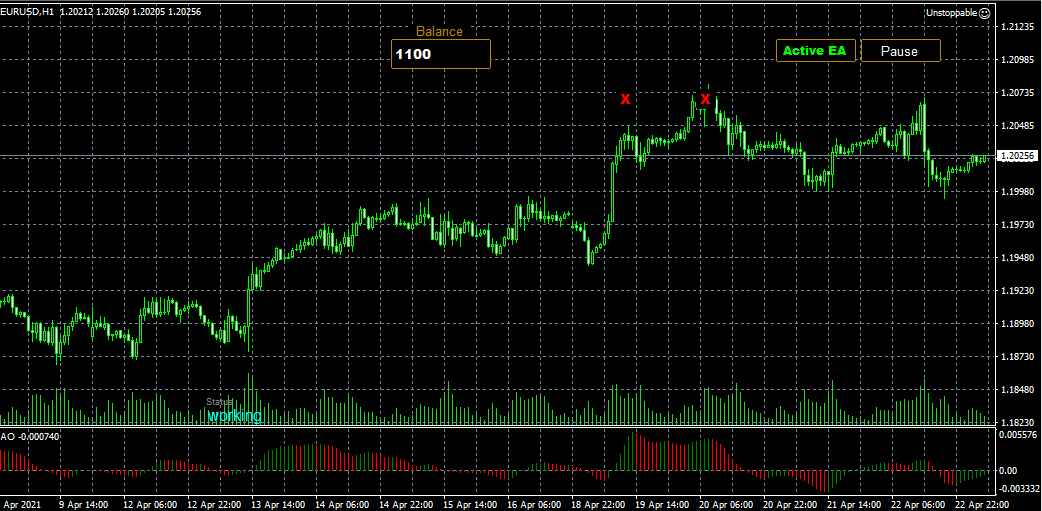Select the red X marker near 20 Apr peak

[705, 100]
